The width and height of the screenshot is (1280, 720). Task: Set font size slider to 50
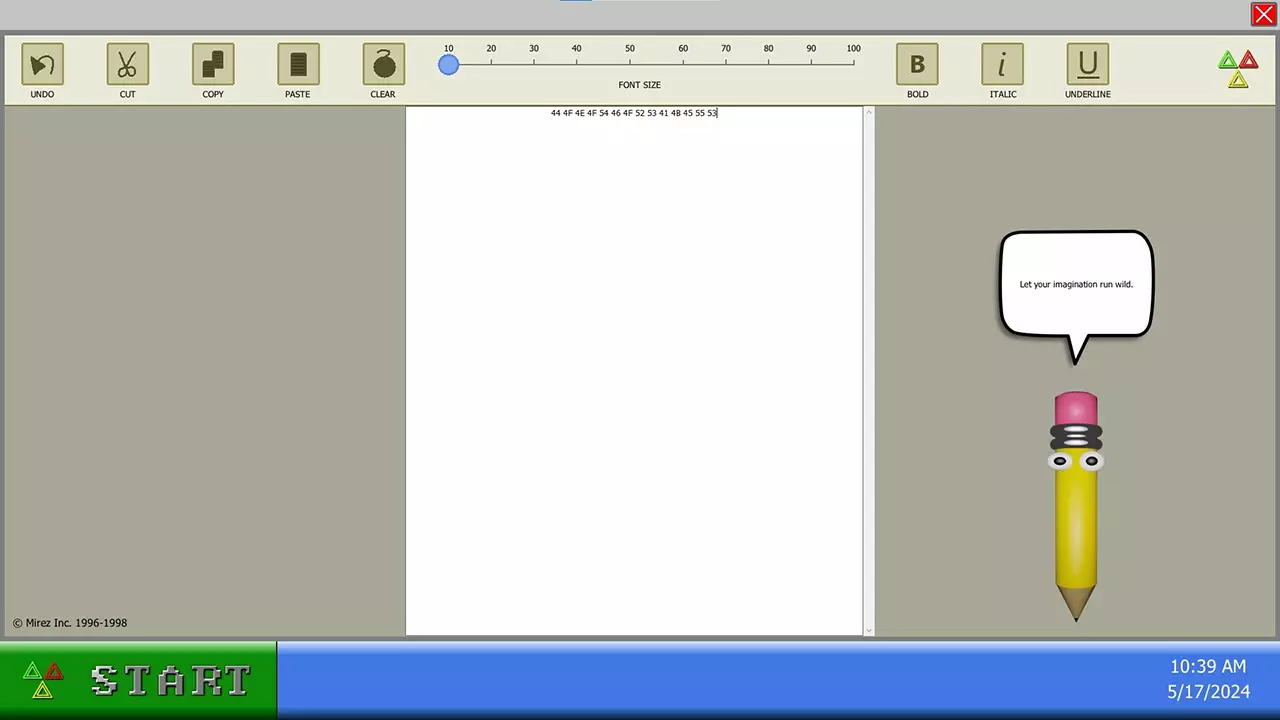630,64
